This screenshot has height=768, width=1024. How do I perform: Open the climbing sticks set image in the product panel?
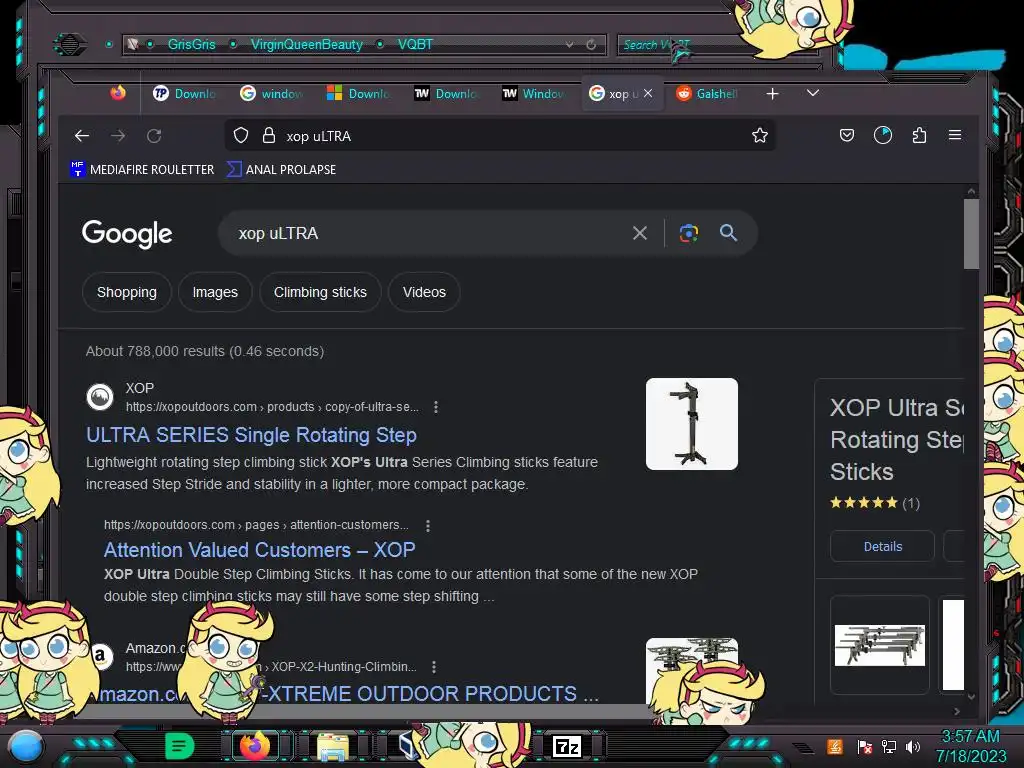(x=879, y=645)
